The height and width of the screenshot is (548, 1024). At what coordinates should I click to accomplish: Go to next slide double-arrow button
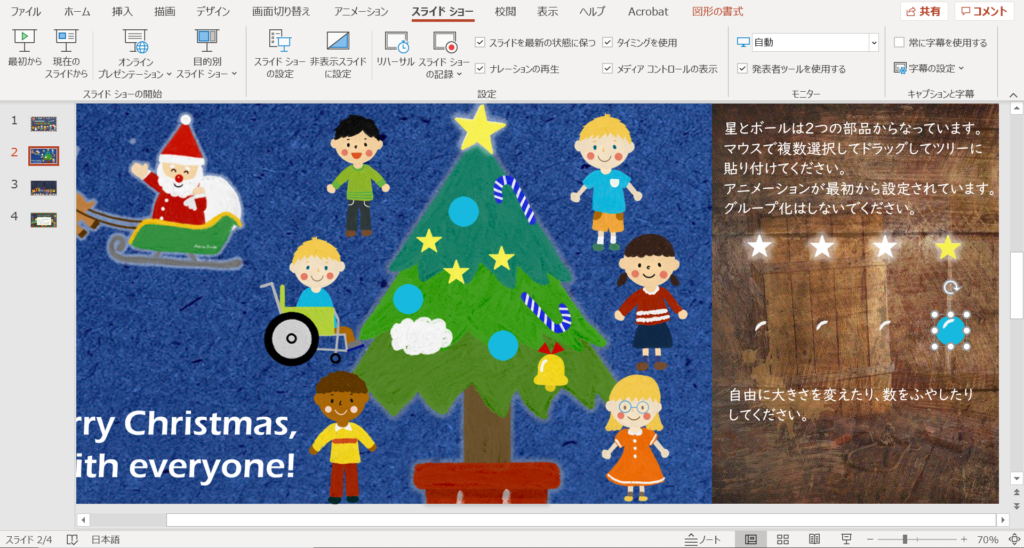pos(1016,506)
